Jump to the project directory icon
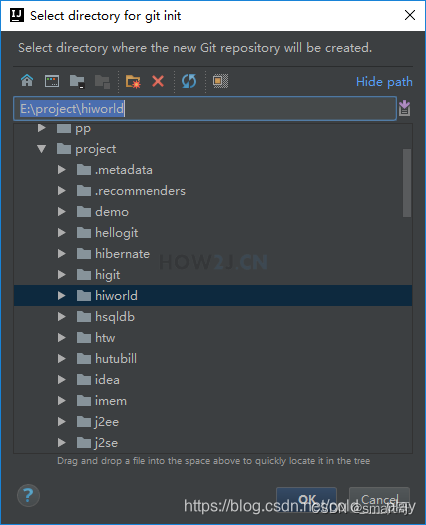 [77, 81]
